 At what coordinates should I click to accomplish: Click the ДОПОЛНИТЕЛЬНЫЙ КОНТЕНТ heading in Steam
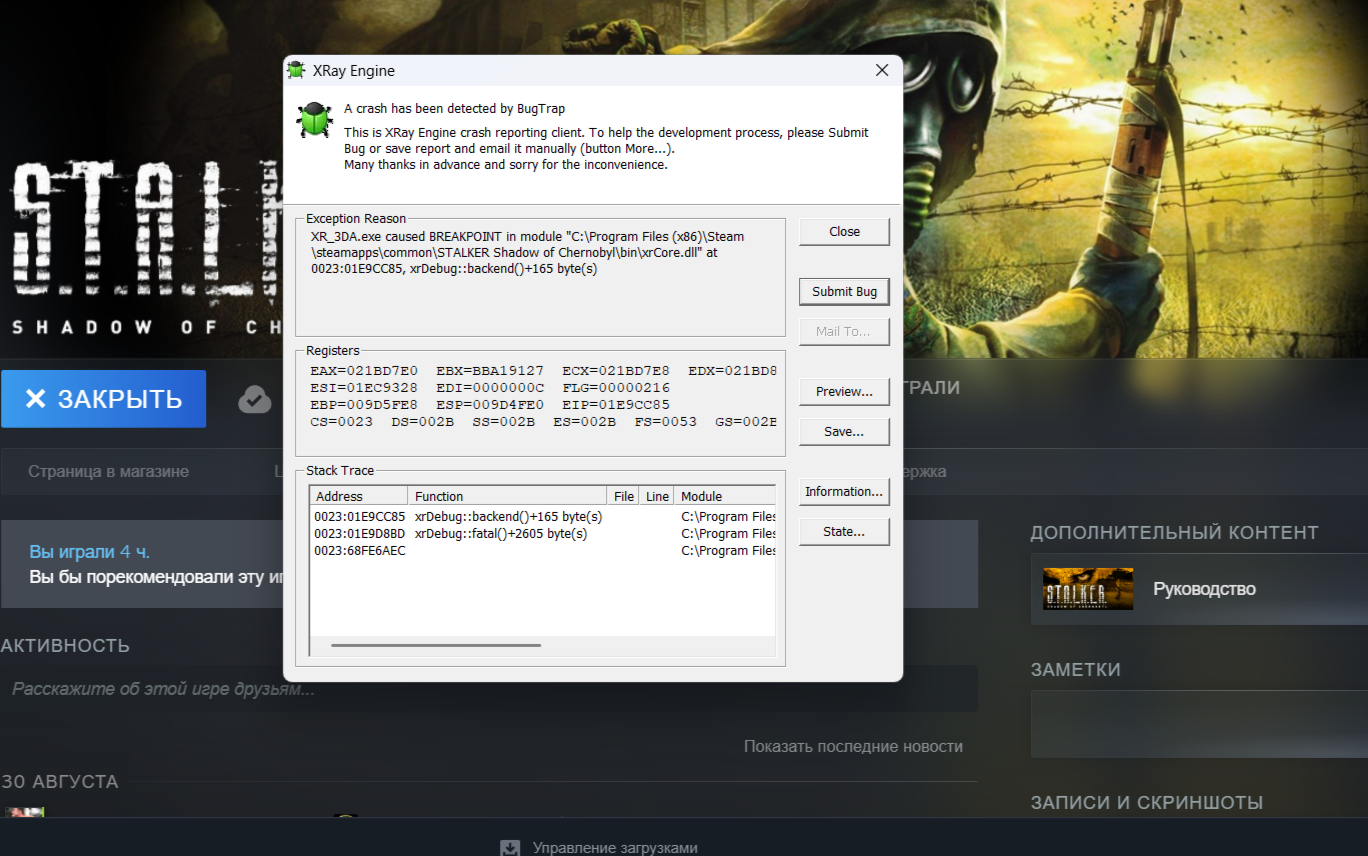[x=1175, y=533]
